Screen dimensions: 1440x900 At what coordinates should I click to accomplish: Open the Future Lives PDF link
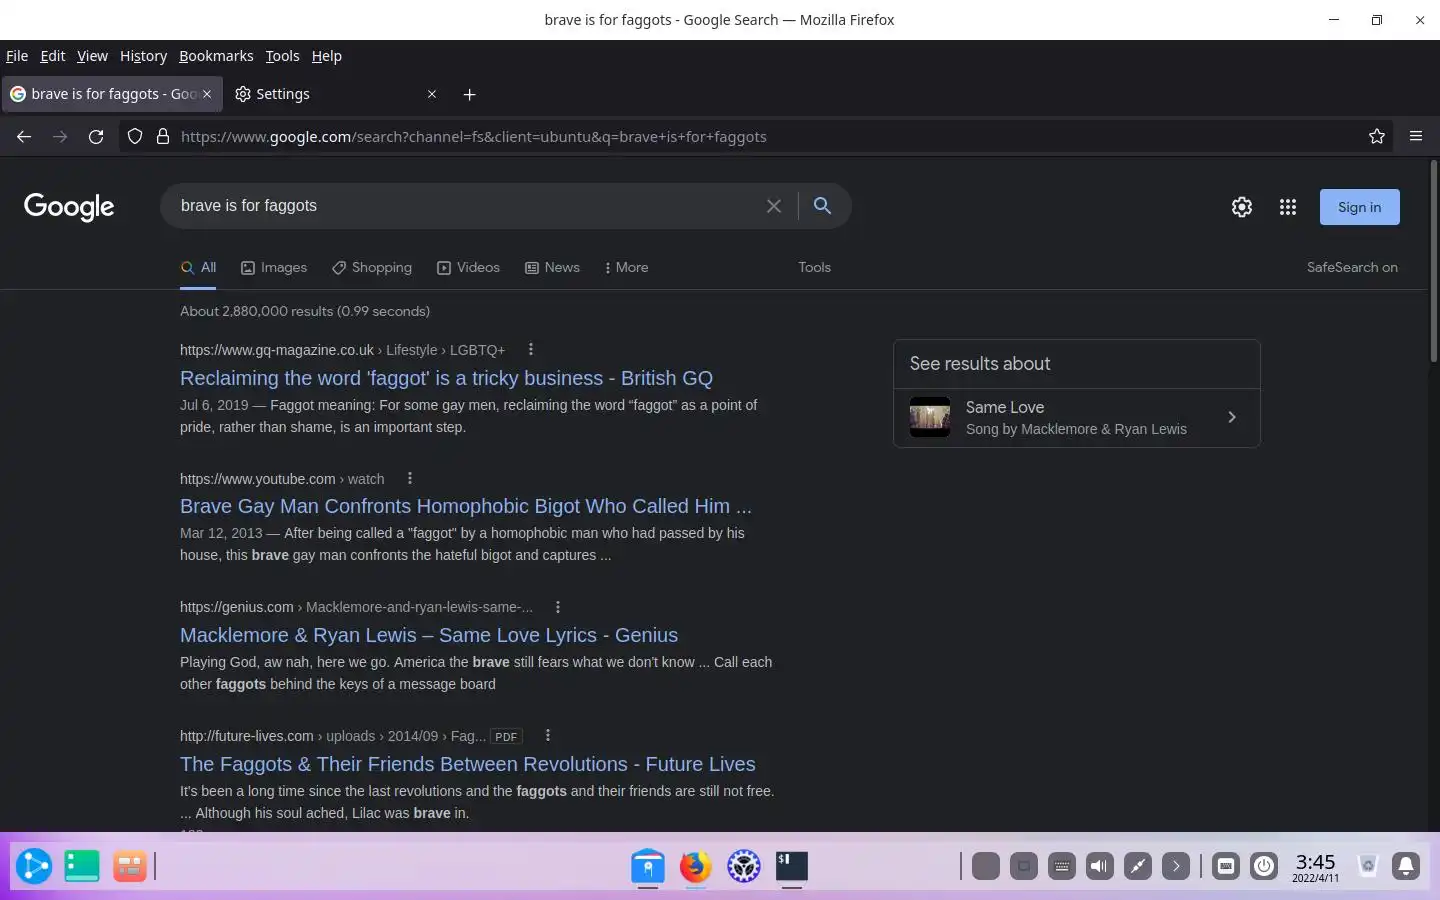click(x=467, y=764)
